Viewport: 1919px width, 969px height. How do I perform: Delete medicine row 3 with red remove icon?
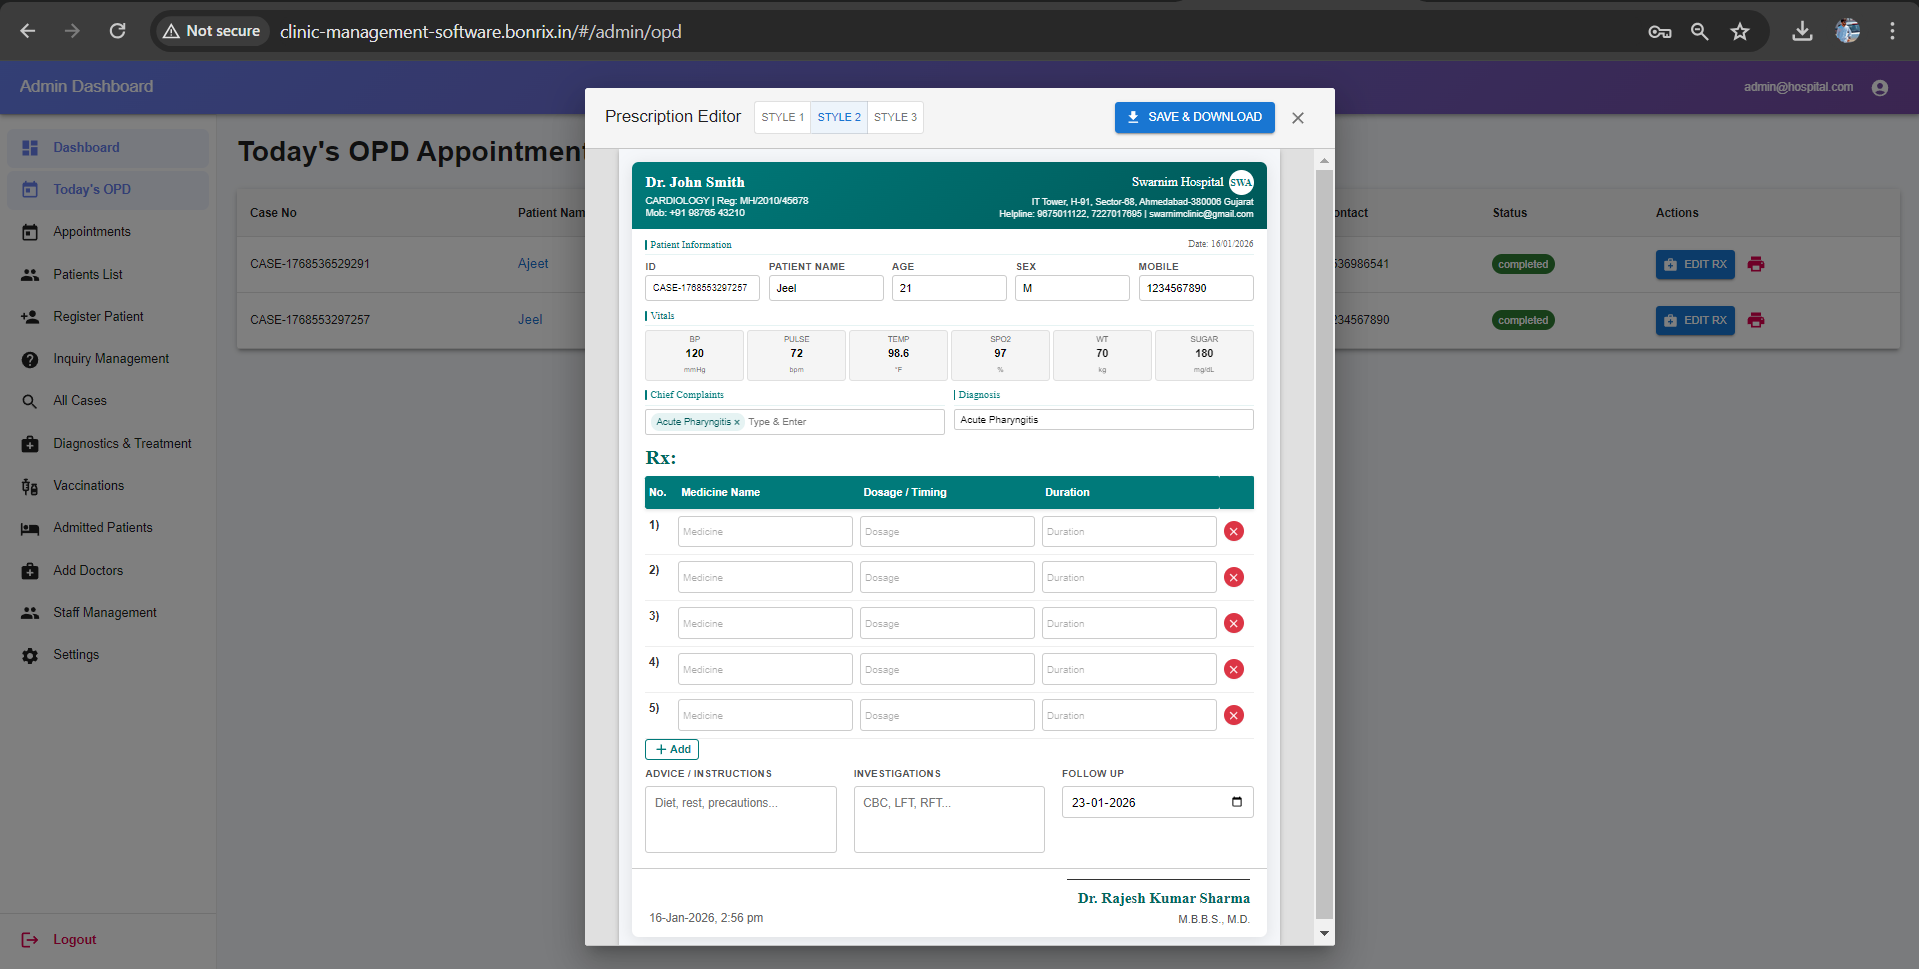coord(1233,622)
